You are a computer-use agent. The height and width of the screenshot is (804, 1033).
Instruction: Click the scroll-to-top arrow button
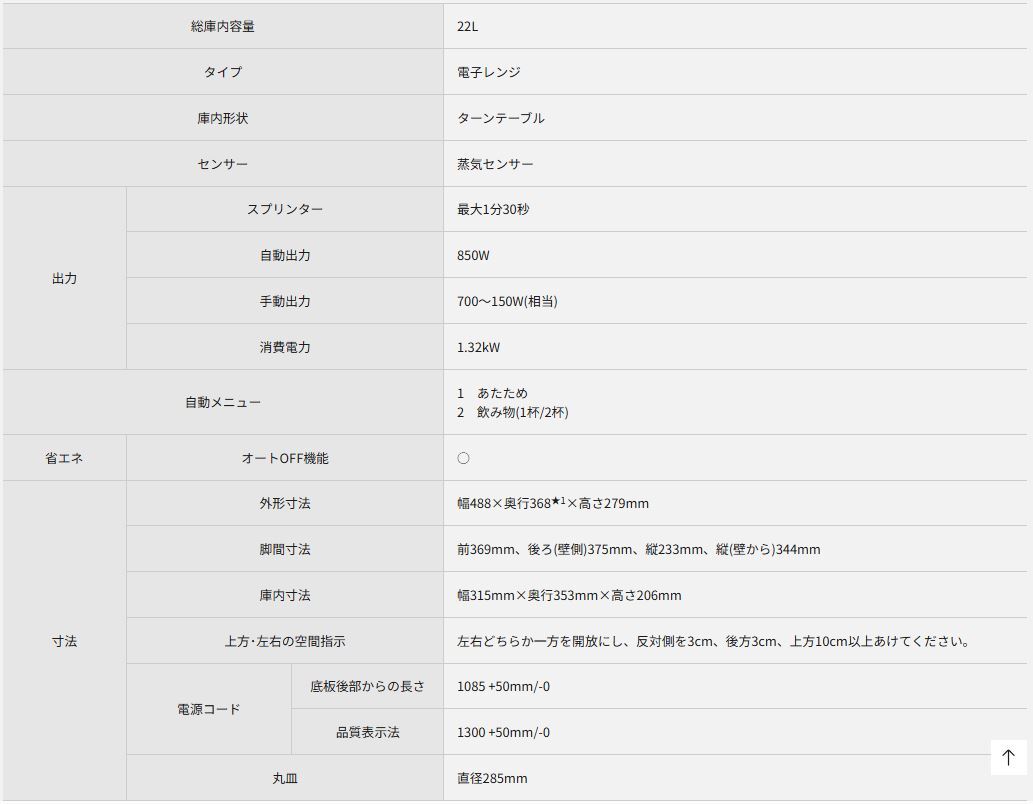point(1008,757)
